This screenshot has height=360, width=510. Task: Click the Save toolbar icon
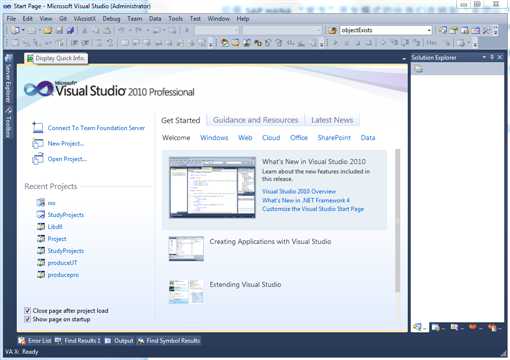click(x=59, y=30)
